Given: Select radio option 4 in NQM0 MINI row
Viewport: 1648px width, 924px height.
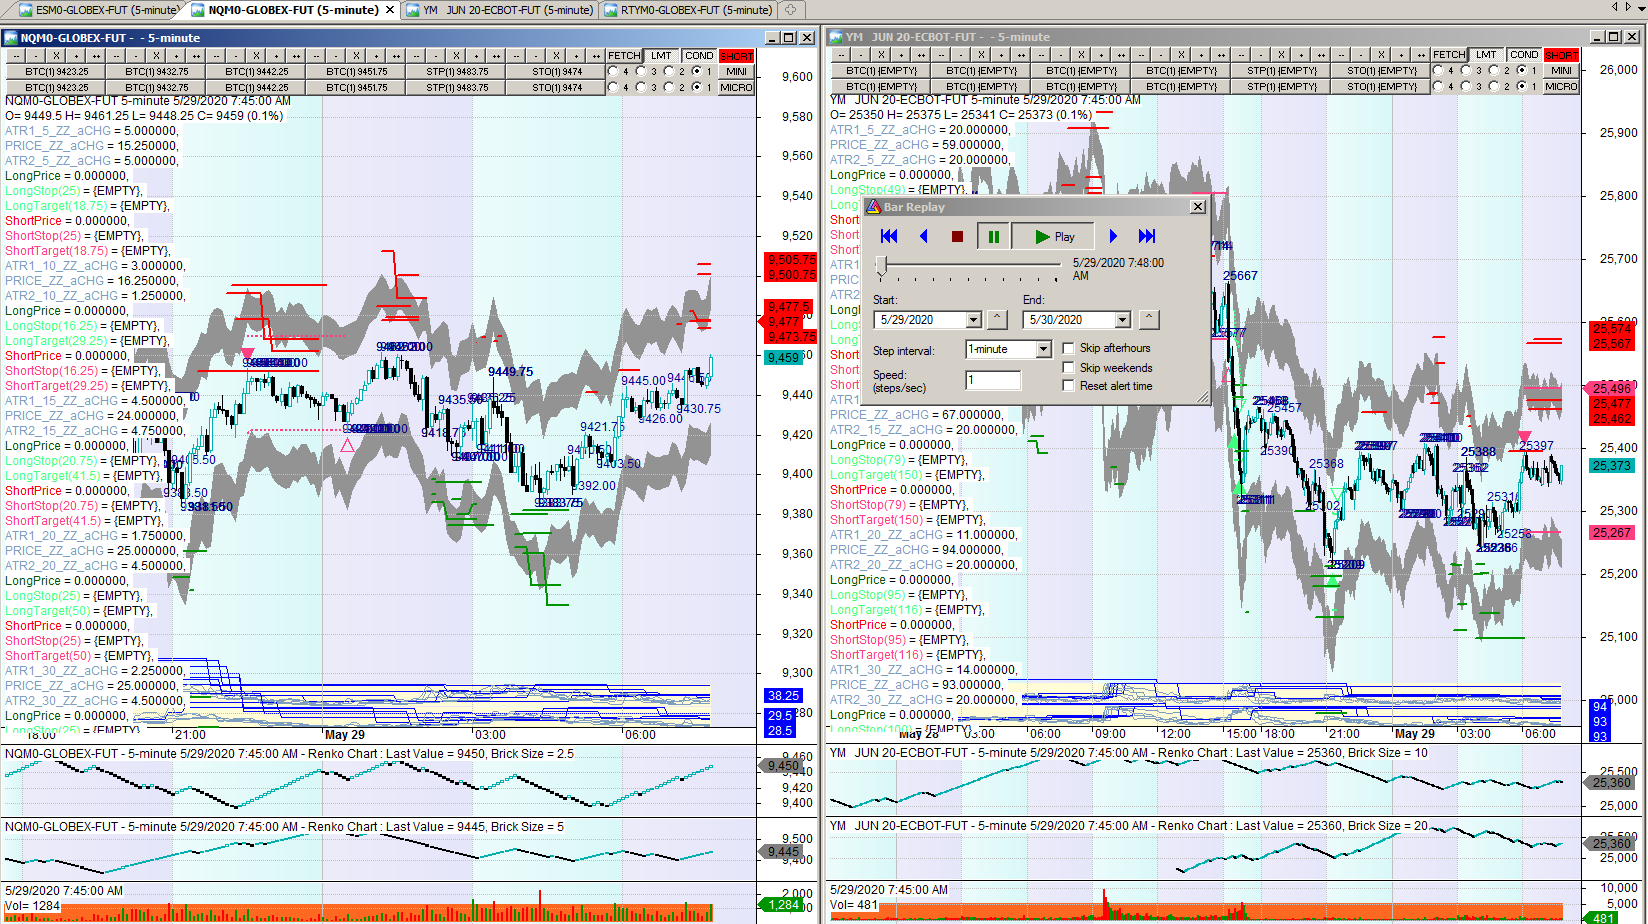Looking at the screenshot, I should (x=613, y=71).
